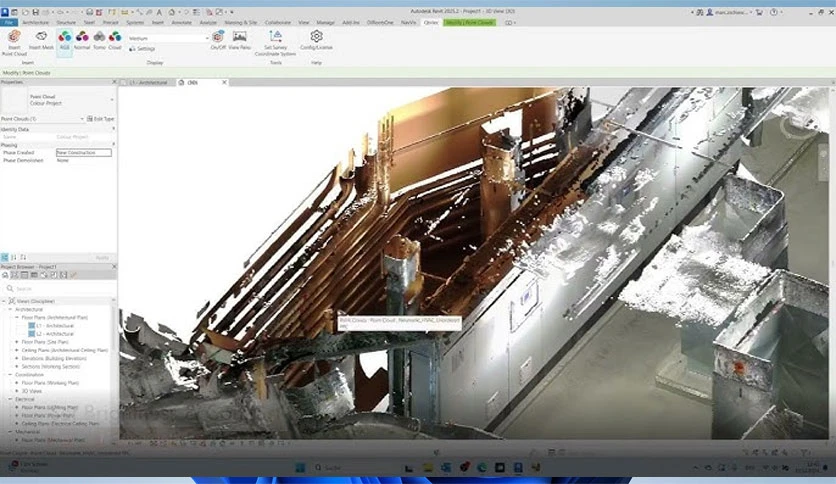Screen dimensions: 836x484
Task: Switch to the Collaborate ribbon tab
Action: (x=278, y=22)
